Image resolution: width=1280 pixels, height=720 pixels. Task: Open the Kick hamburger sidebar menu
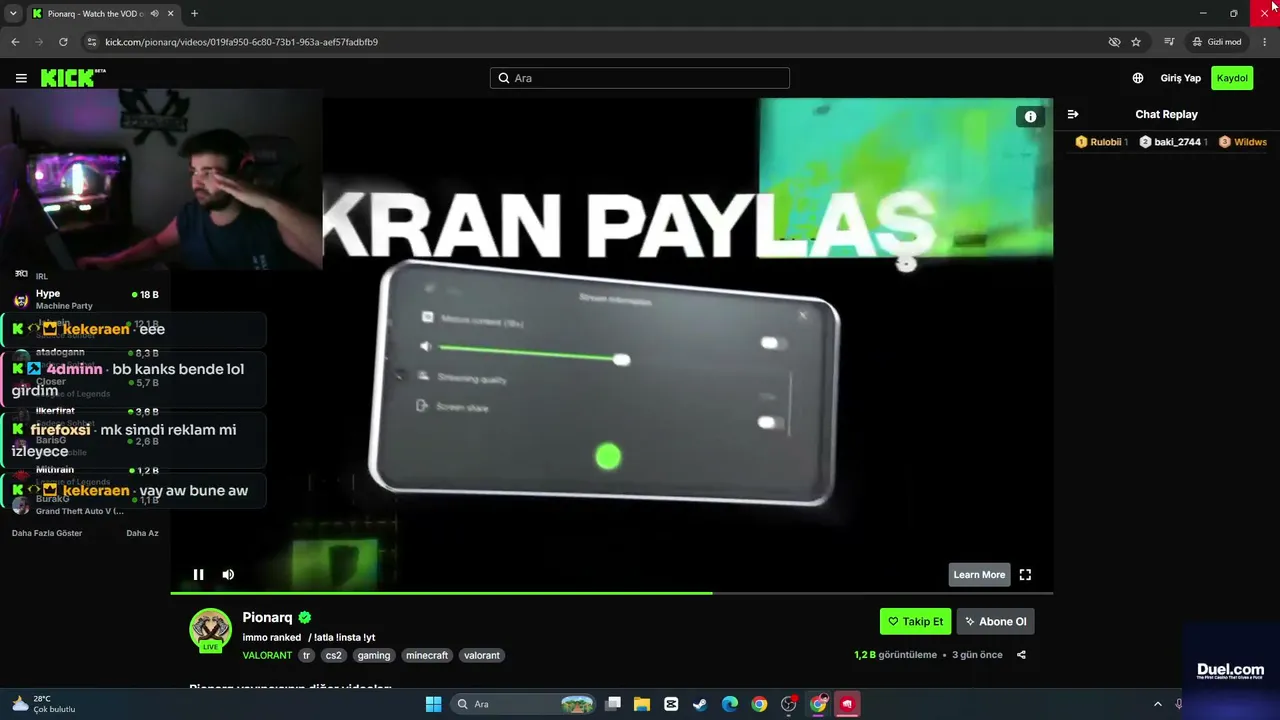[x=21, y=78]
